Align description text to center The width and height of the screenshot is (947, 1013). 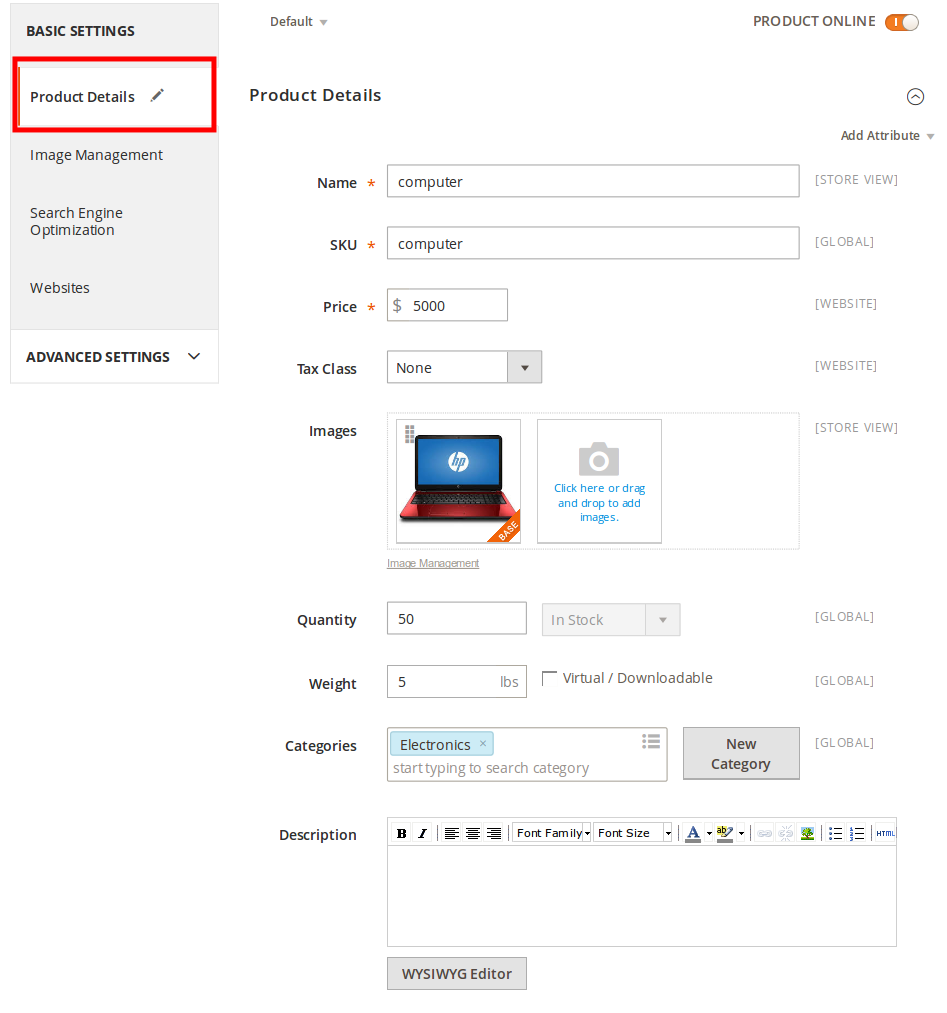click(473, 833)
